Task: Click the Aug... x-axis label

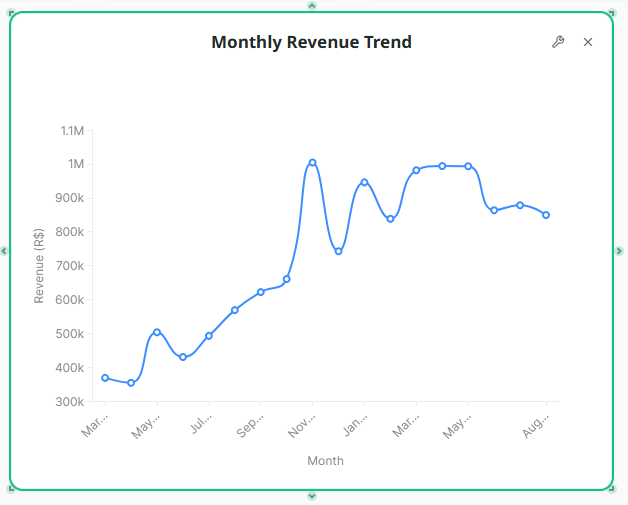Action: pos(536,426)
